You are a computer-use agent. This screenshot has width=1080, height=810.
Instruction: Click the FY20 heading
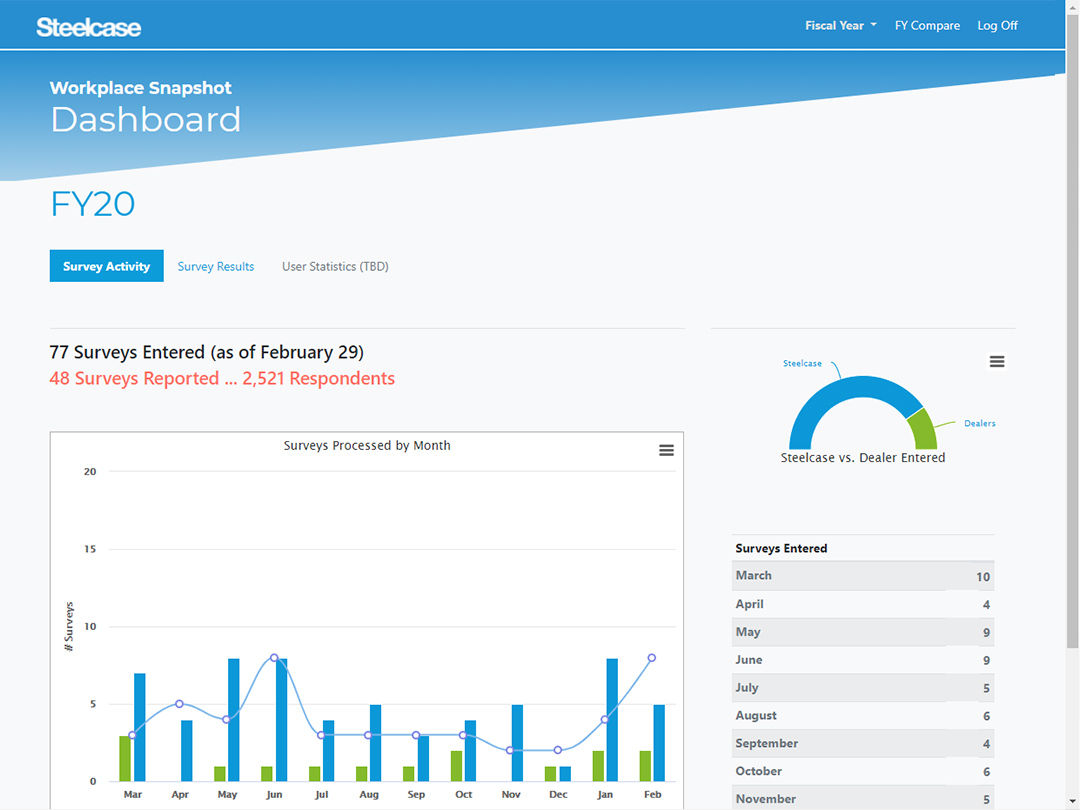93,204
